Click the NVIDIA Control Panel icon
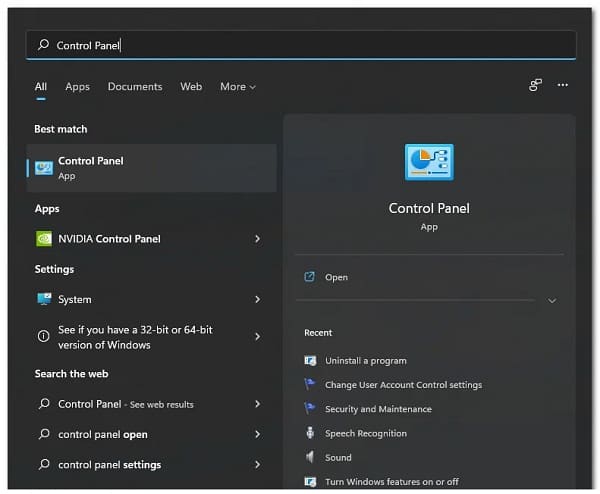Screen dimensions: 600x494 point(44,239)
